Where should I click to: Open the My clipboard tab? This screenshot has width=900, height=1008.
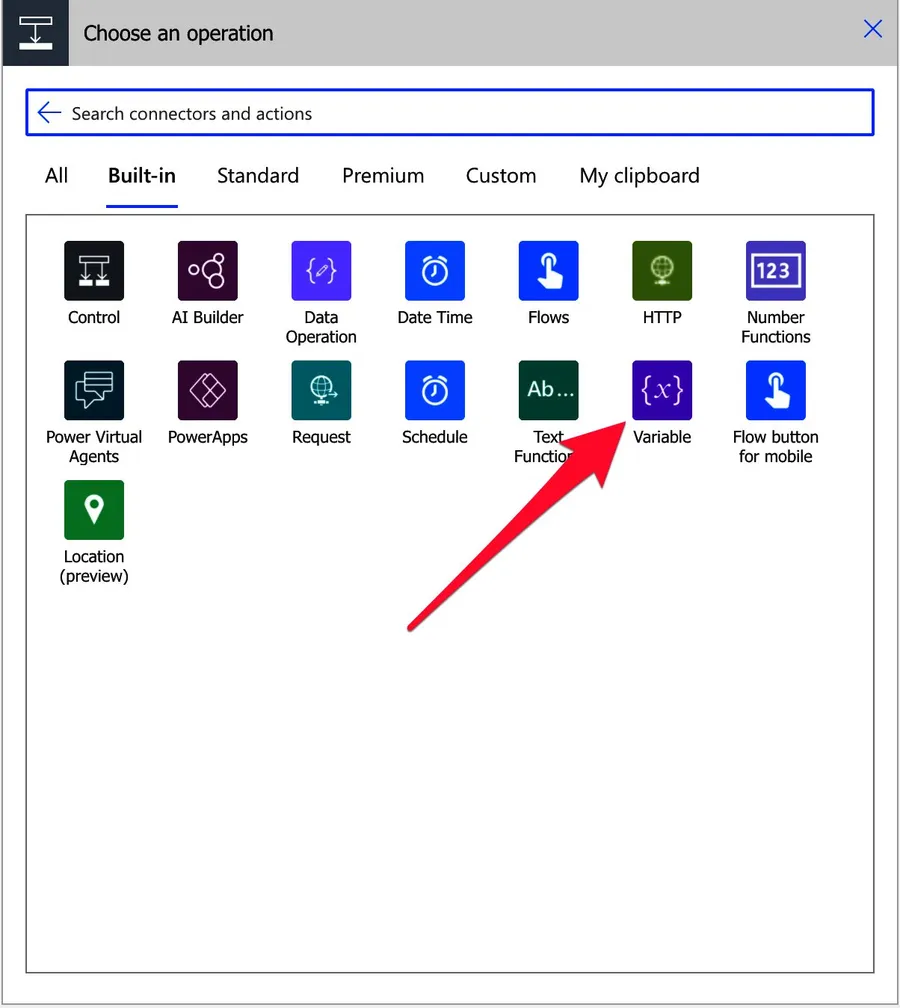(639, 176)
